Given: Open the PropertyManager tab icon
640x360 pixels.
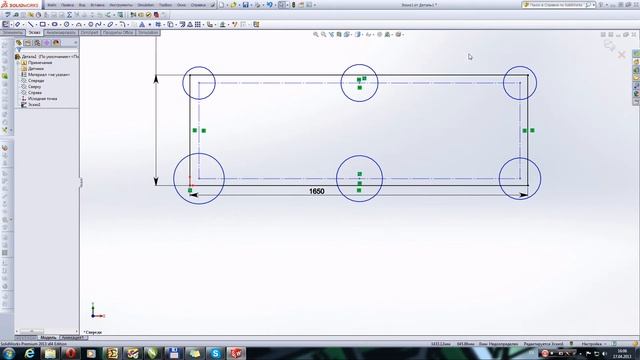Looking at the screenshot, I should pyautogui.click(x=28, y=42).
